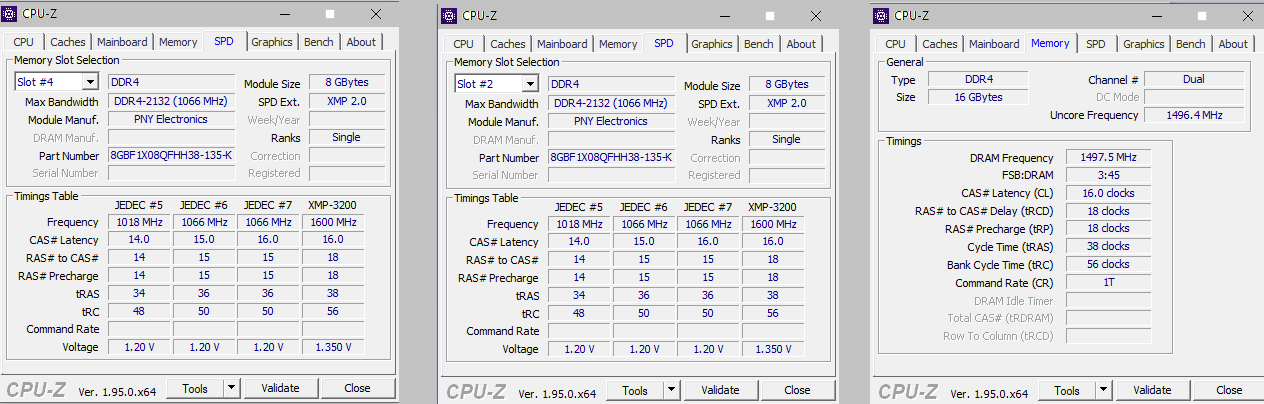Click Close button in first window
This screenshot has width=1264, height=404.
(357, 388)
